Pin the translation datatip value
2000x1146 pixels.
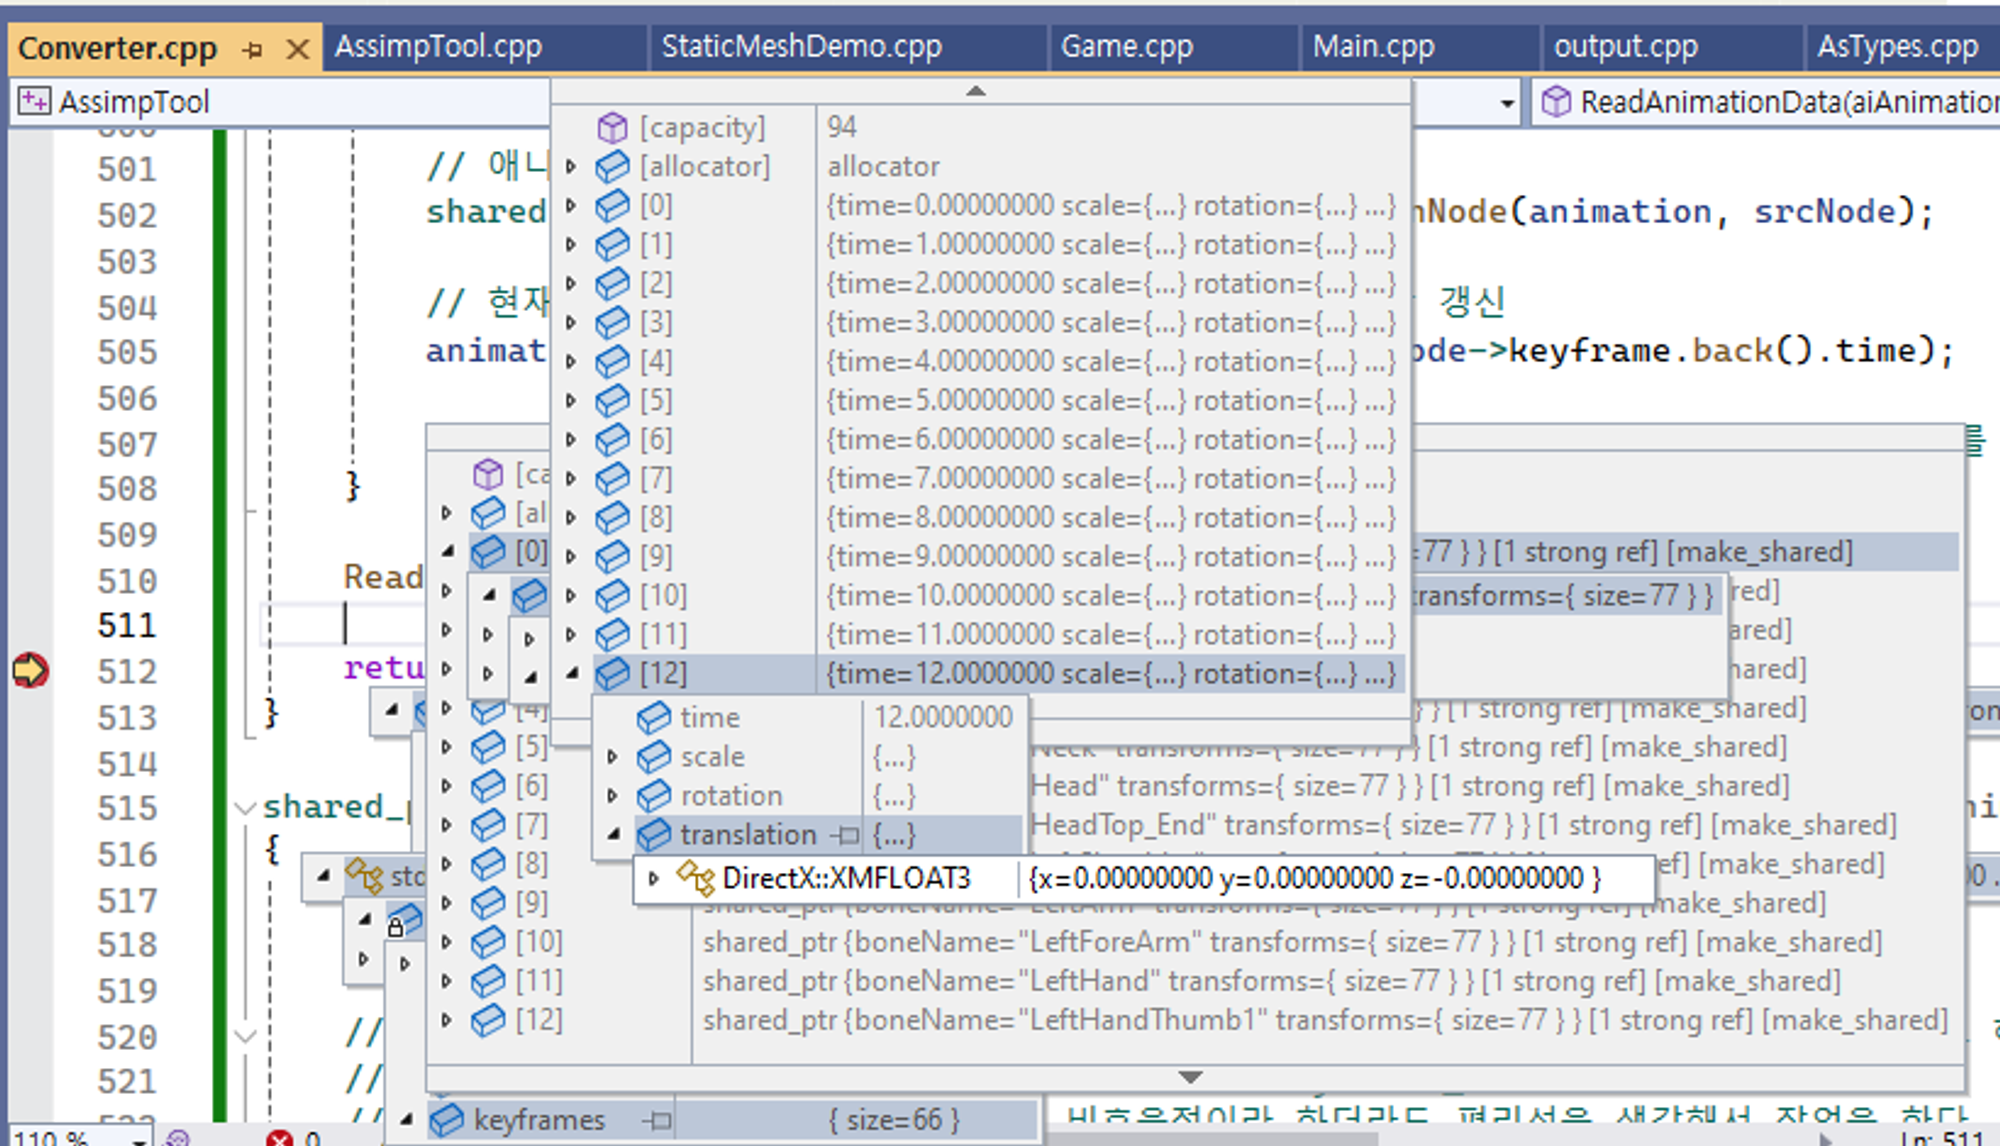846,835
